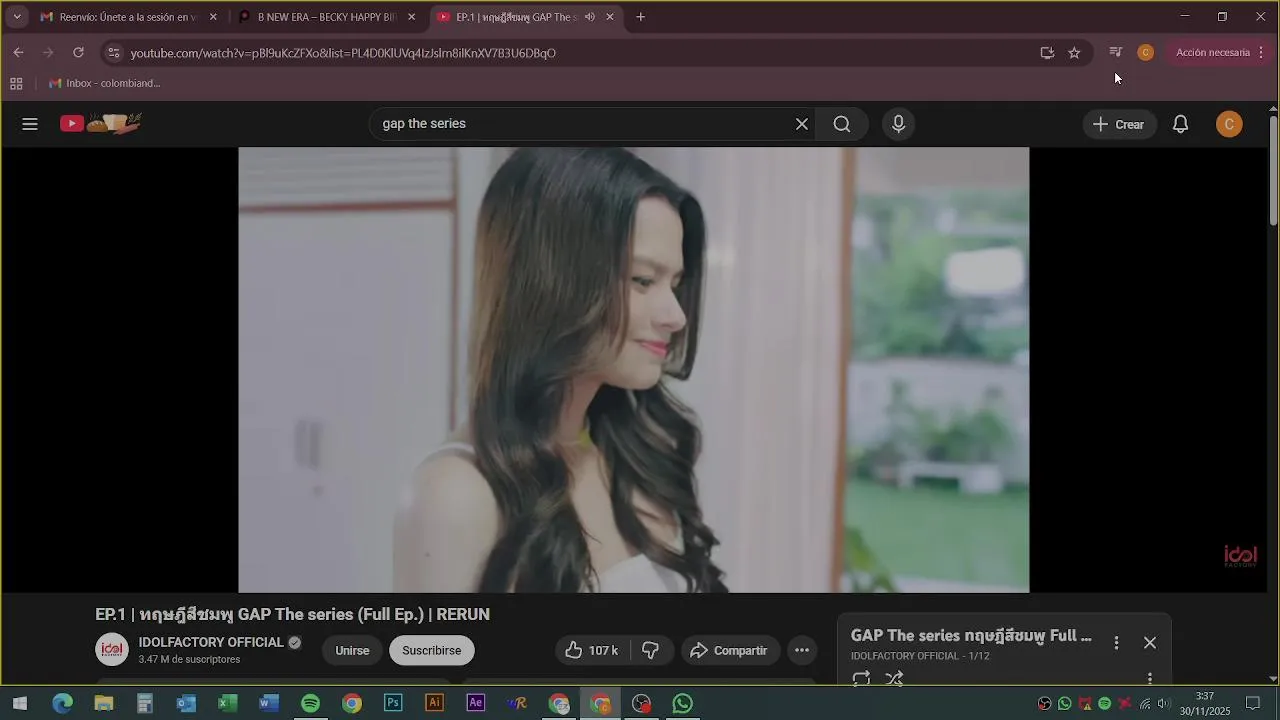
Task: Open WhatsApp from the taskbar
Action: 683,704
